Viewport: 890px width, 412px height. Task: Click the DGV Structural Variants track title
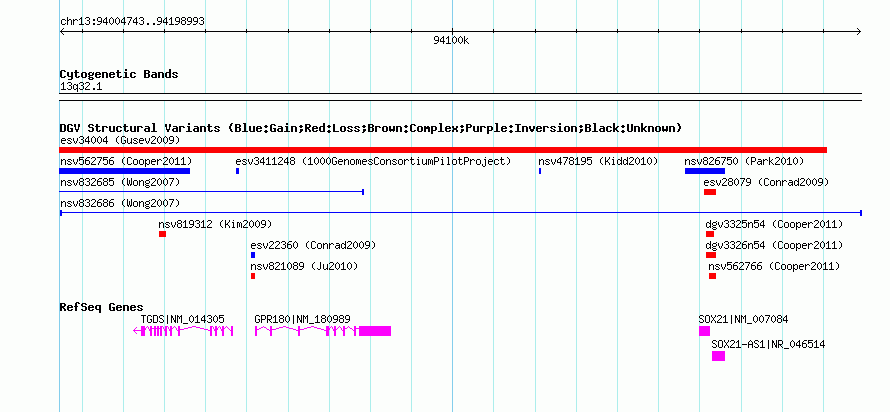(x=371, y=128)
